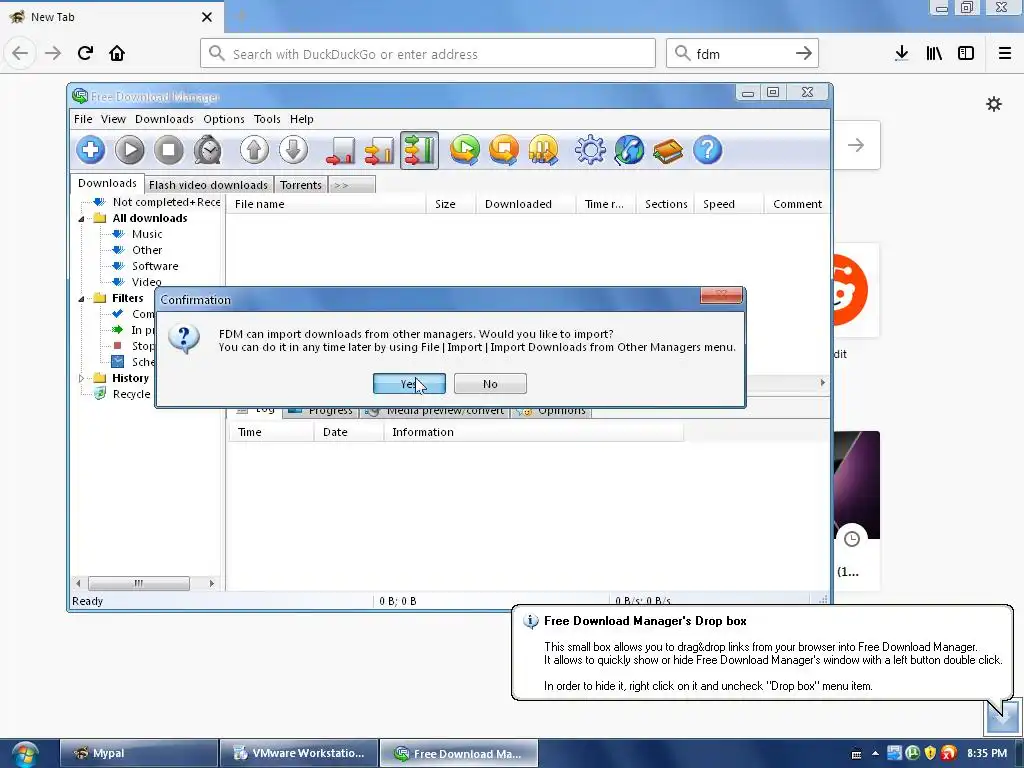
Task: Collapse the Filters tree node
Action: coord(82,298)
